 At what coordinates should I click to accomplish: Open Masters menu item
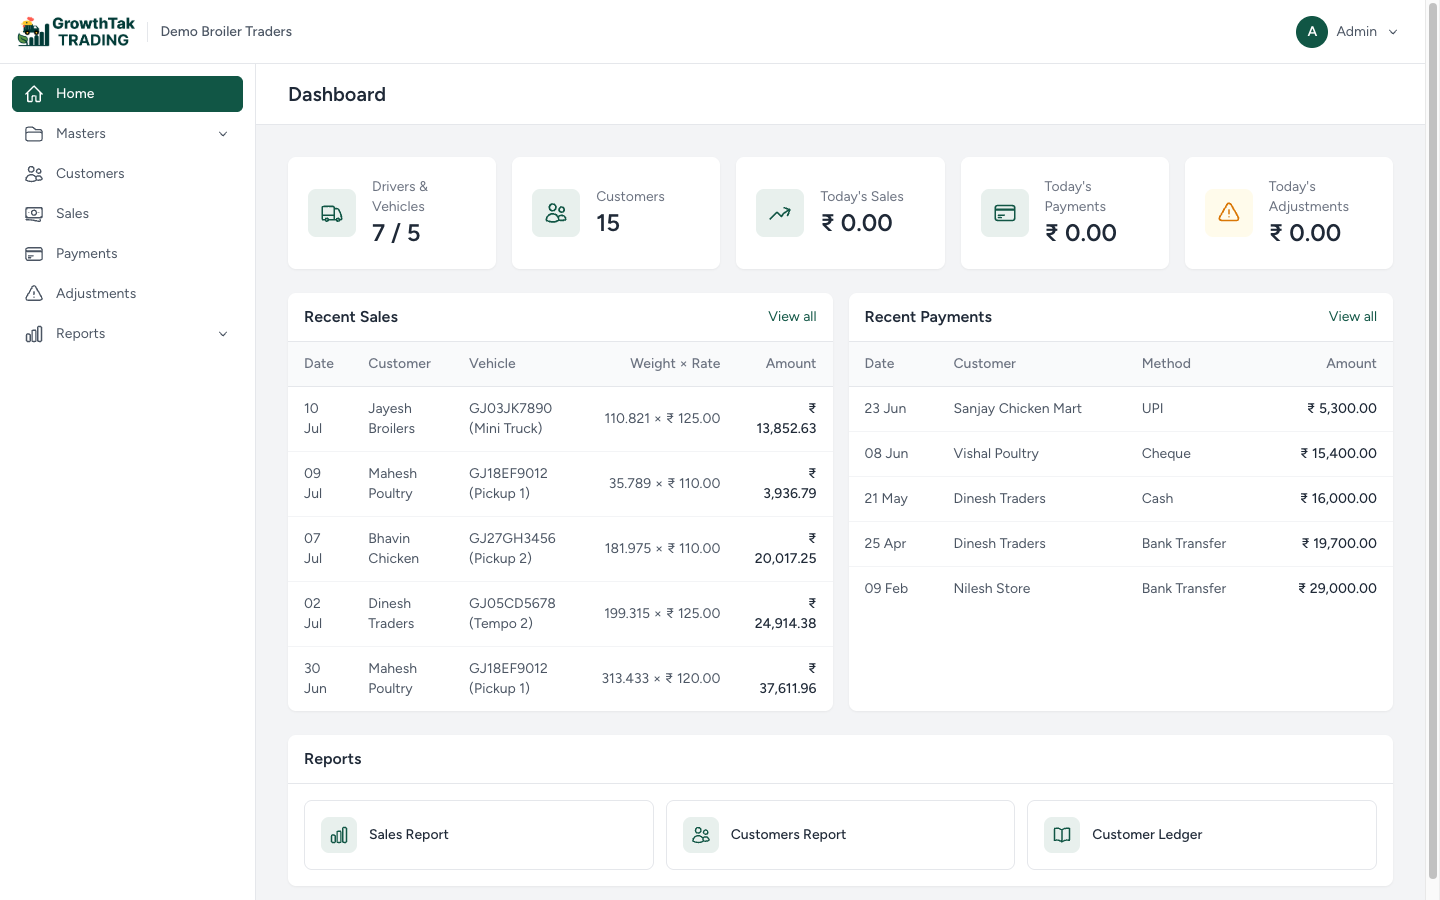point(127,134)
